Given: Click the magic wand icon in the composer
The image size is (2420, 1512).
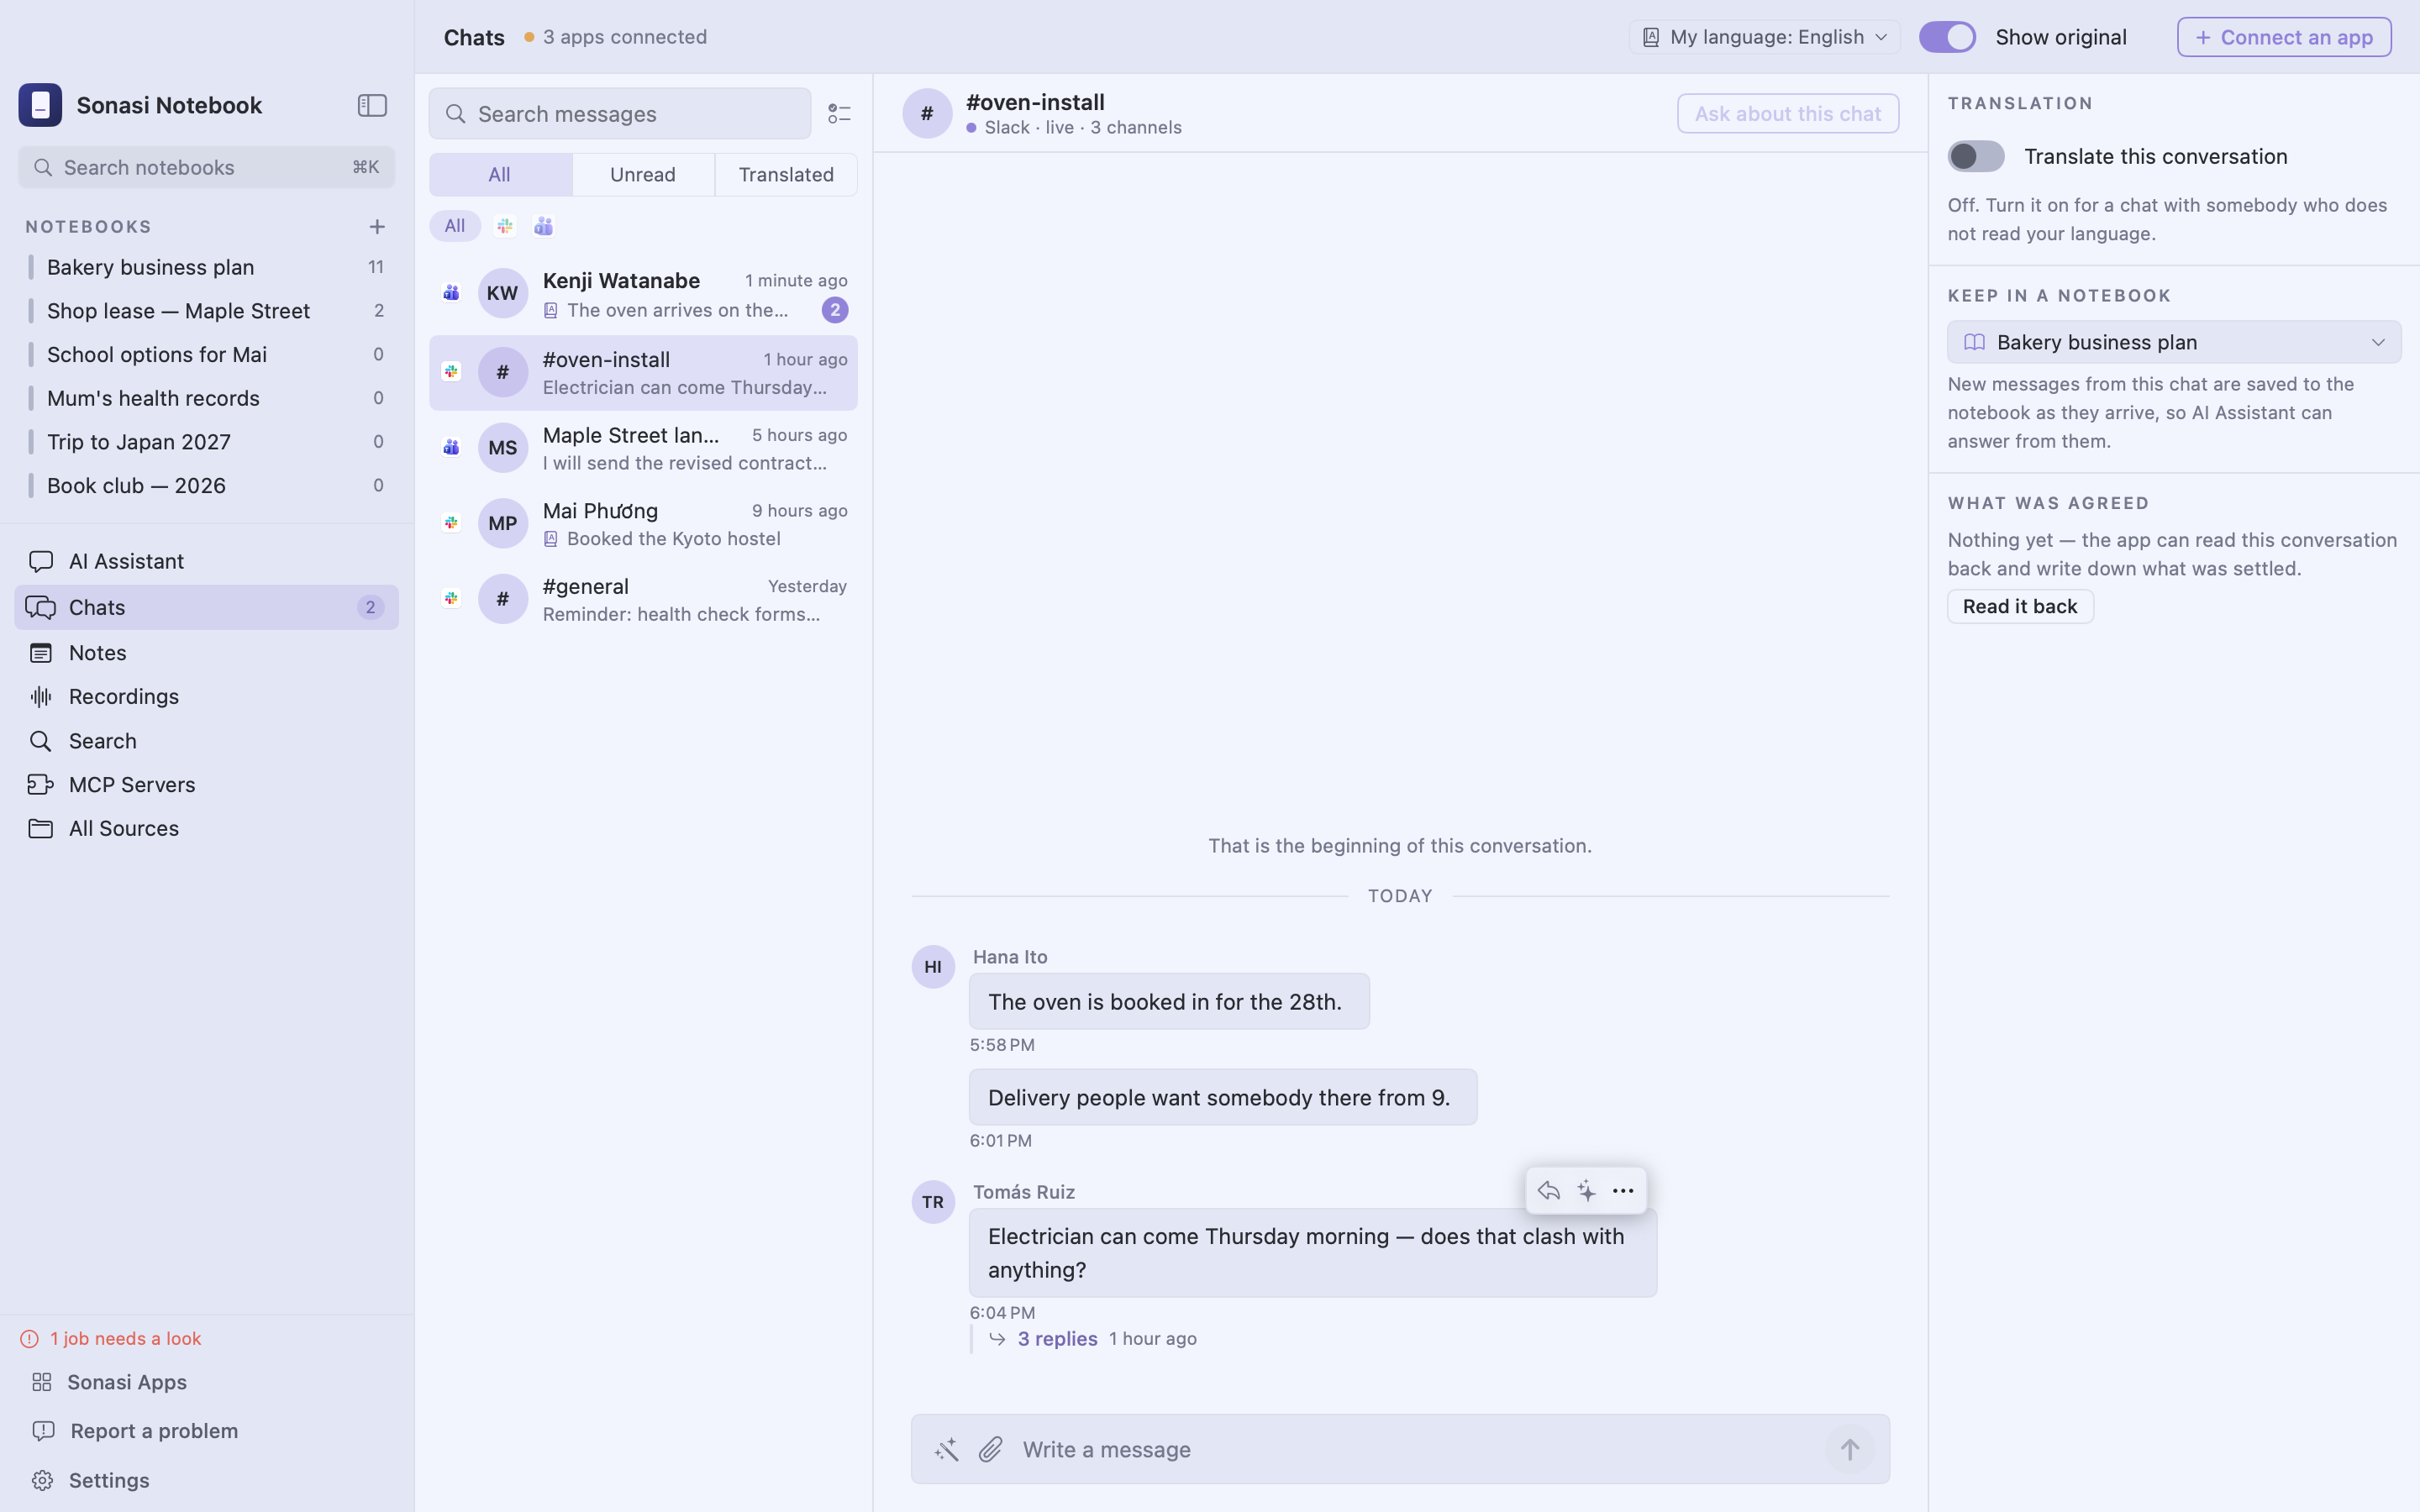Looking at the screenshot, I should click(x=946, y=1449).
